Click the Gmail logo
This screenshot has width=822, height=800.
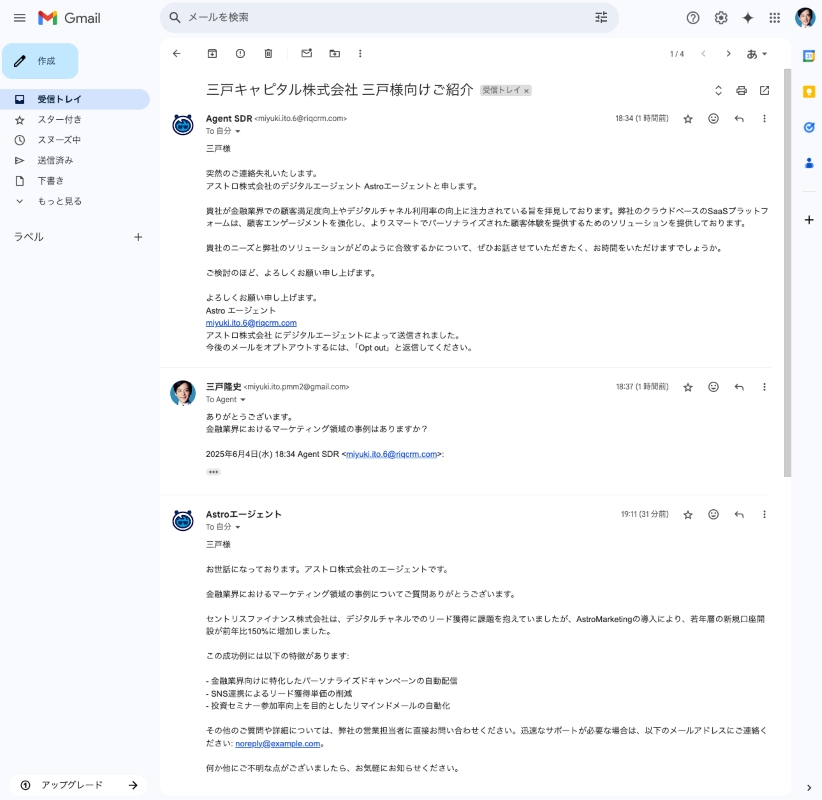tap(69, 18)
